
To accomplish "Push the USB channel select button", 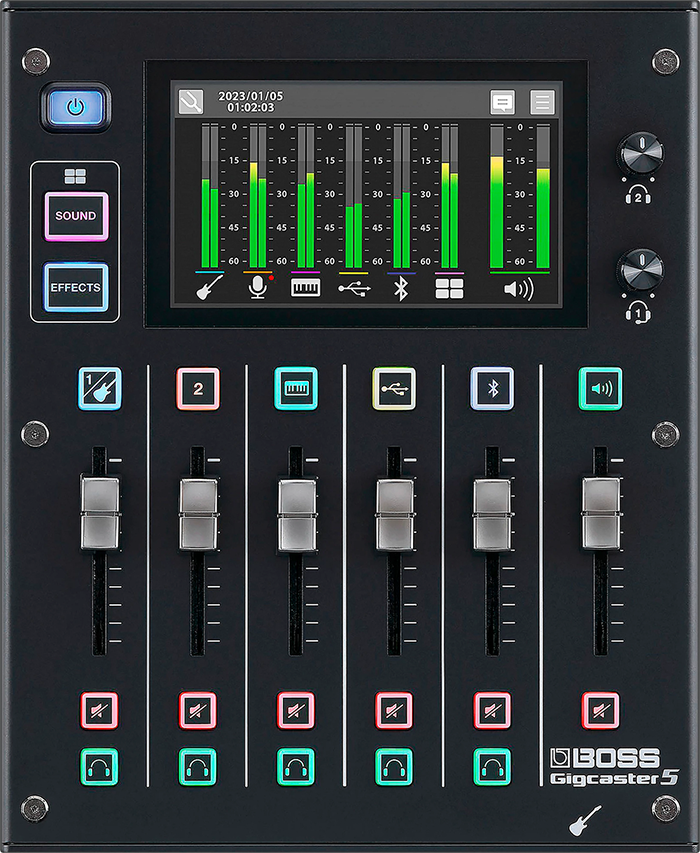I will (394, 388).
